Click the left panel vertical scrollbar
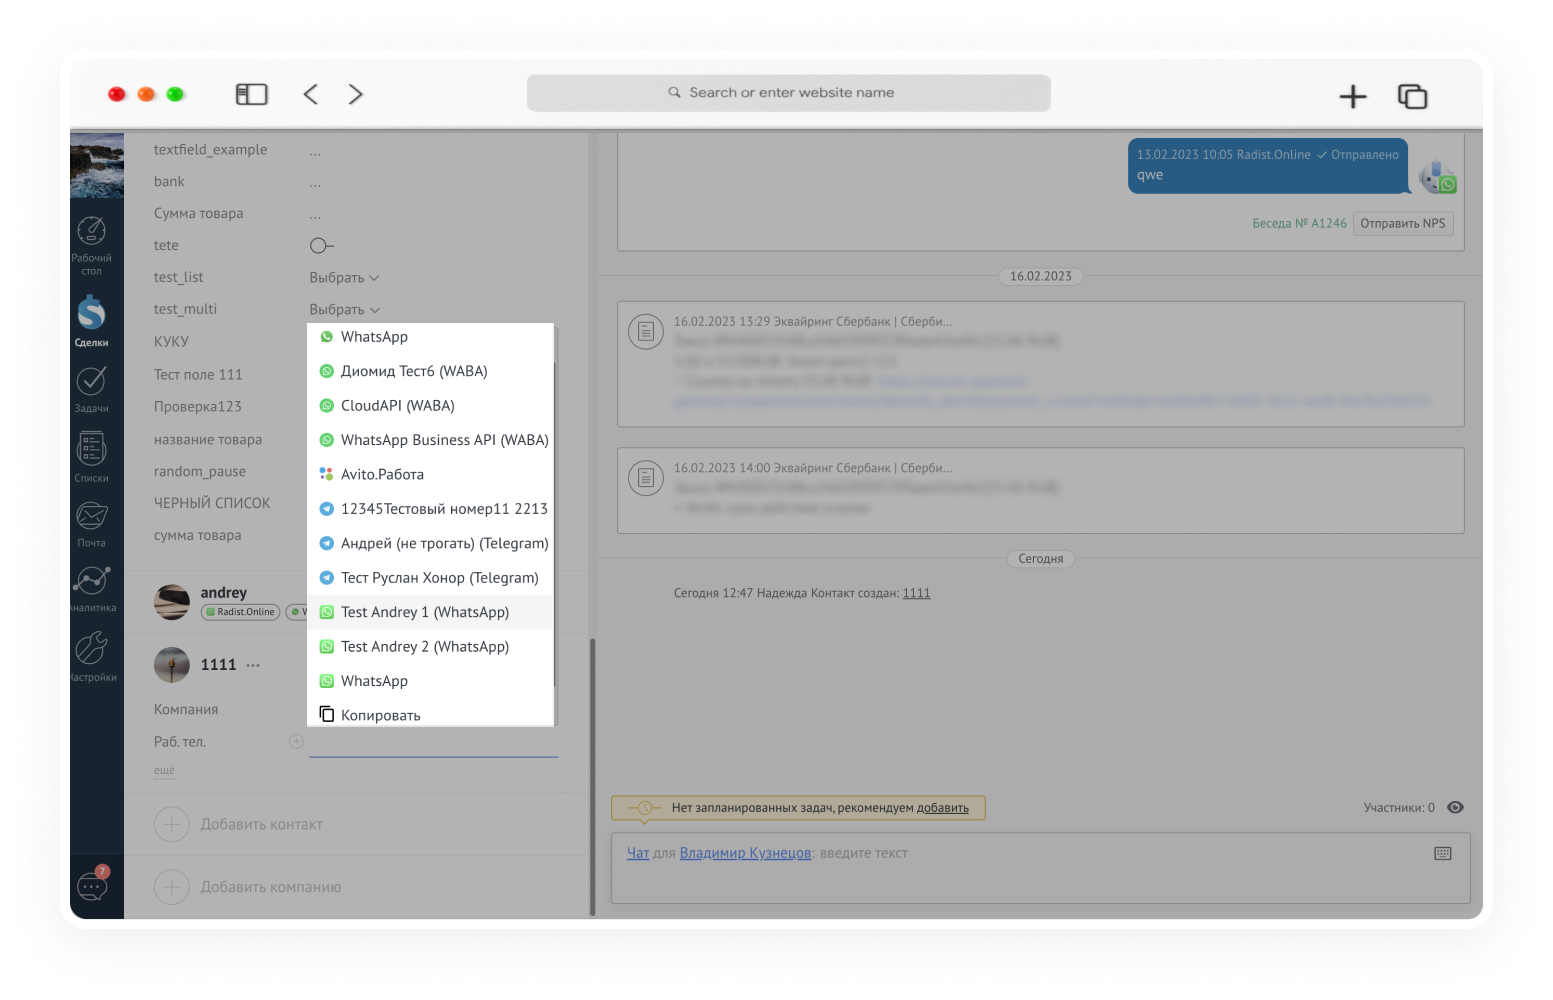The width and height of the screenshot is (1553, 1000). click(x=592, y=776)
